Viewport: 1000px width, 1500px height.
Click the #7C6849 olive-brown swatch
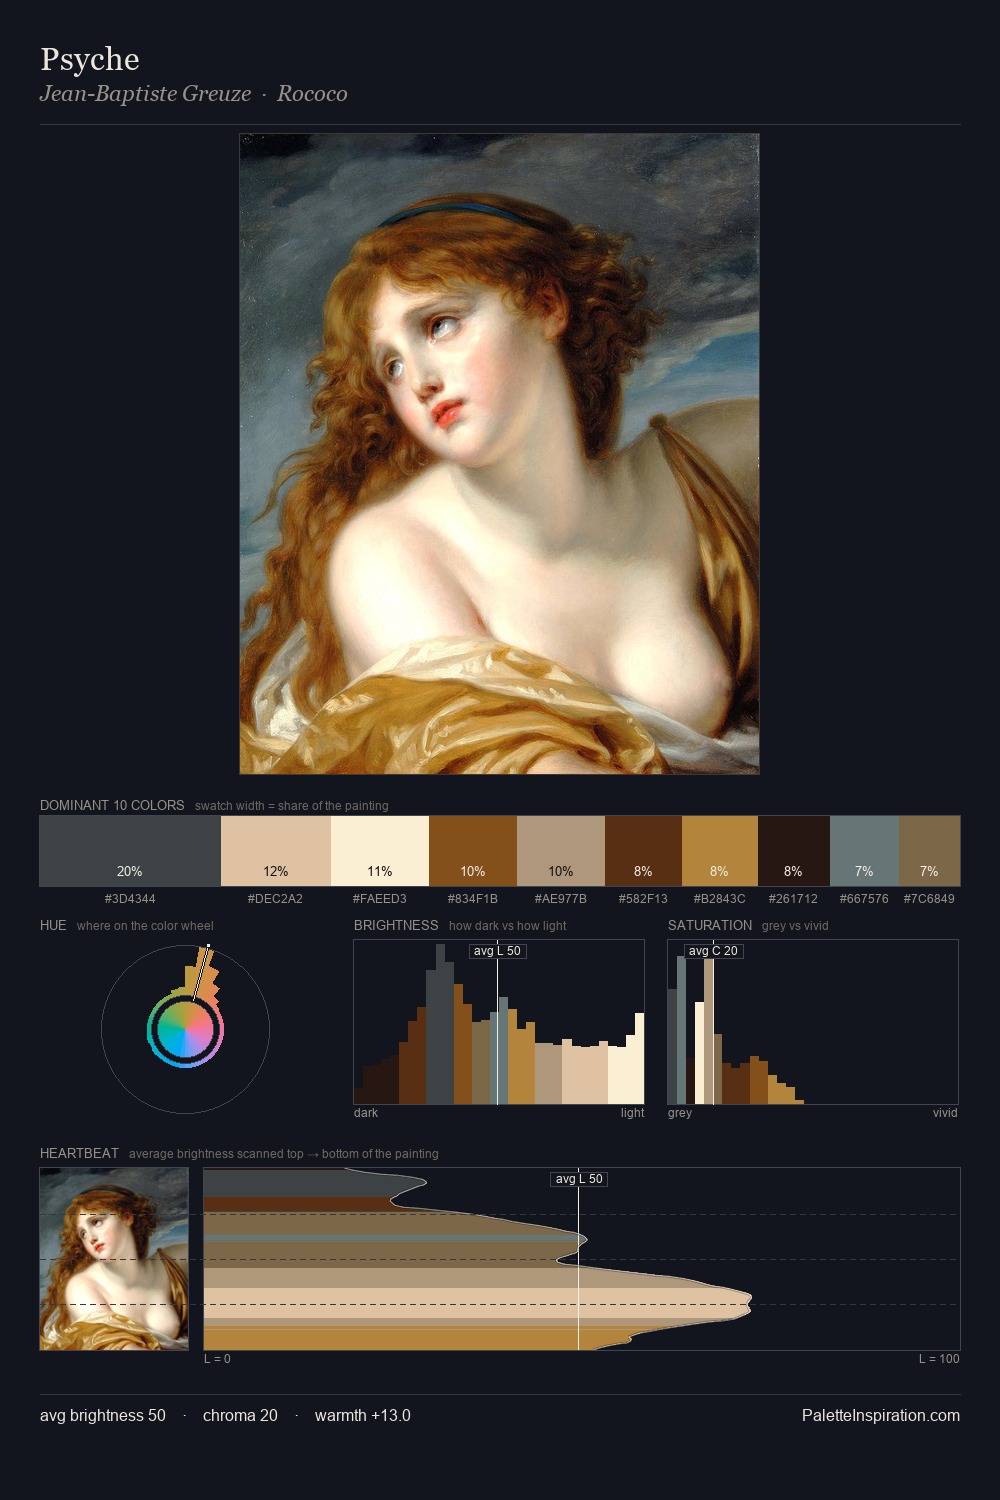tap(929, 851)
